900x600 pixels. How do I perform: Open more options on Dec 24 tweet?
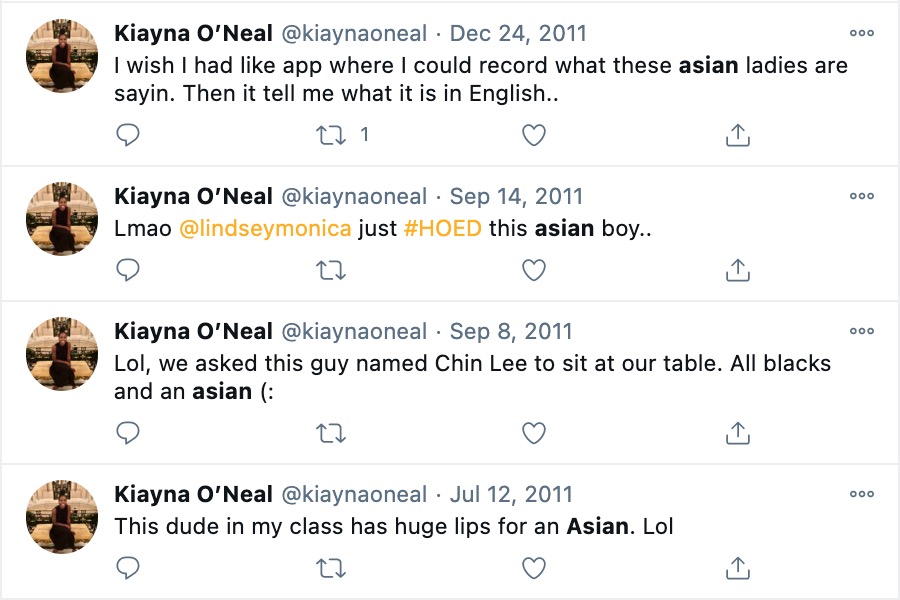861,33
